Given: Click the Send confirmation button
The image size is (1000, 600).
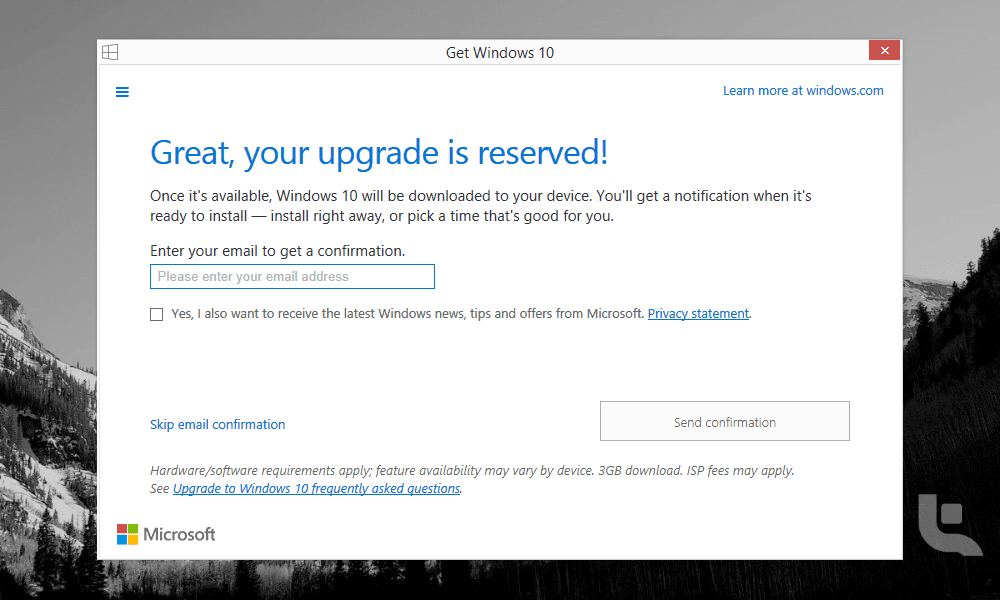Looking at the screenshot, I should point(724,421).
